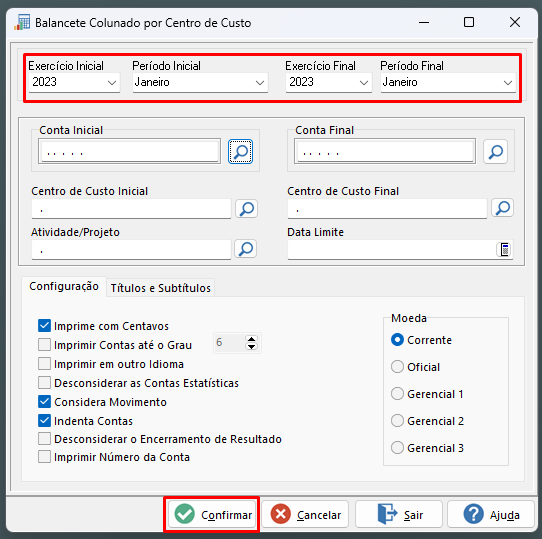Image resolution: width=542 pixels, height=539 pixels.
Task: Select Gerencial 3 currency option
Action: [x=397, y=448]
